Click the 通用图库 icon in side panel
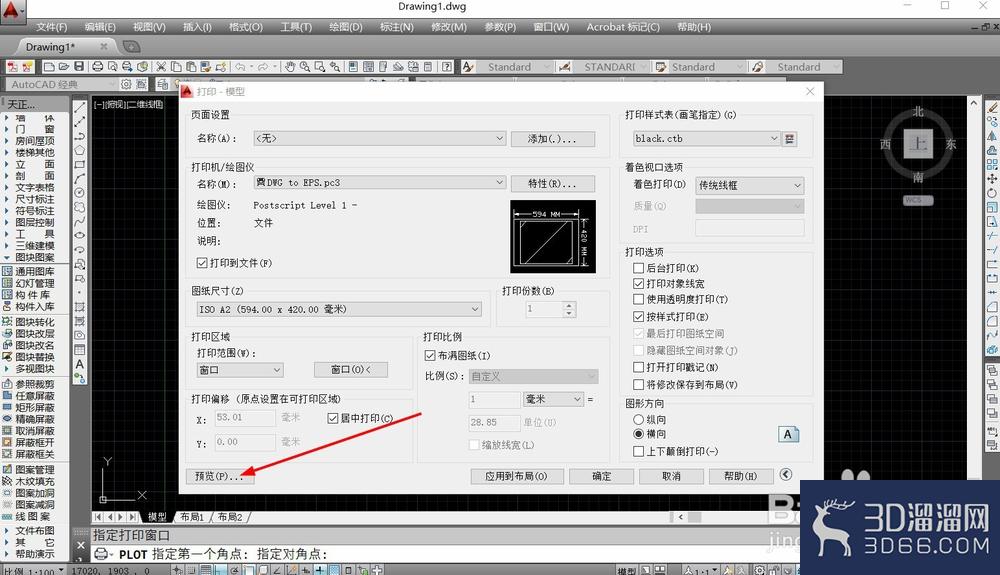Viewport: 1000px width, 575px height. pos(8,271)
